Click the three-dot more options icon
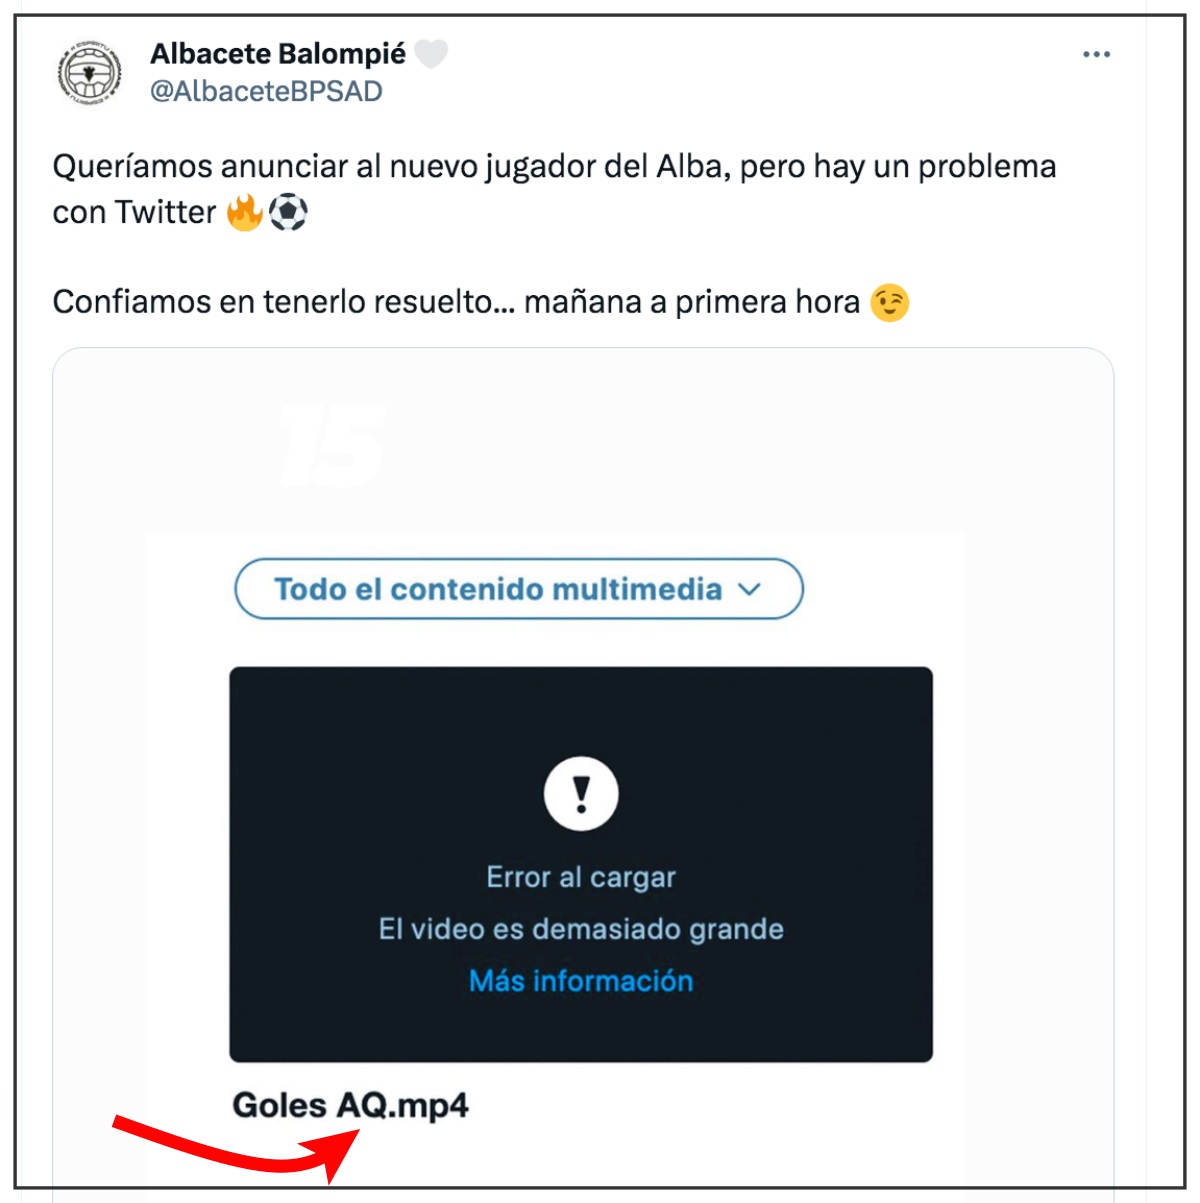Viewport: 1200px width, 1203px height. tap(1096, 54)
